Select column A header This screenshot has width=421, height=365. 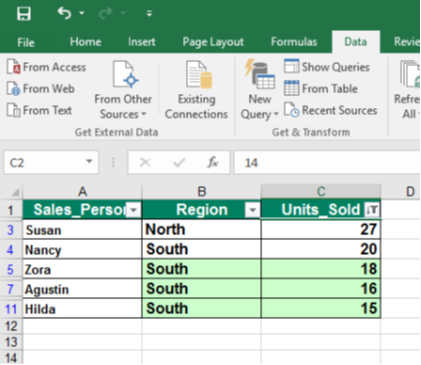pyautogui.click(x=82, y=192)
